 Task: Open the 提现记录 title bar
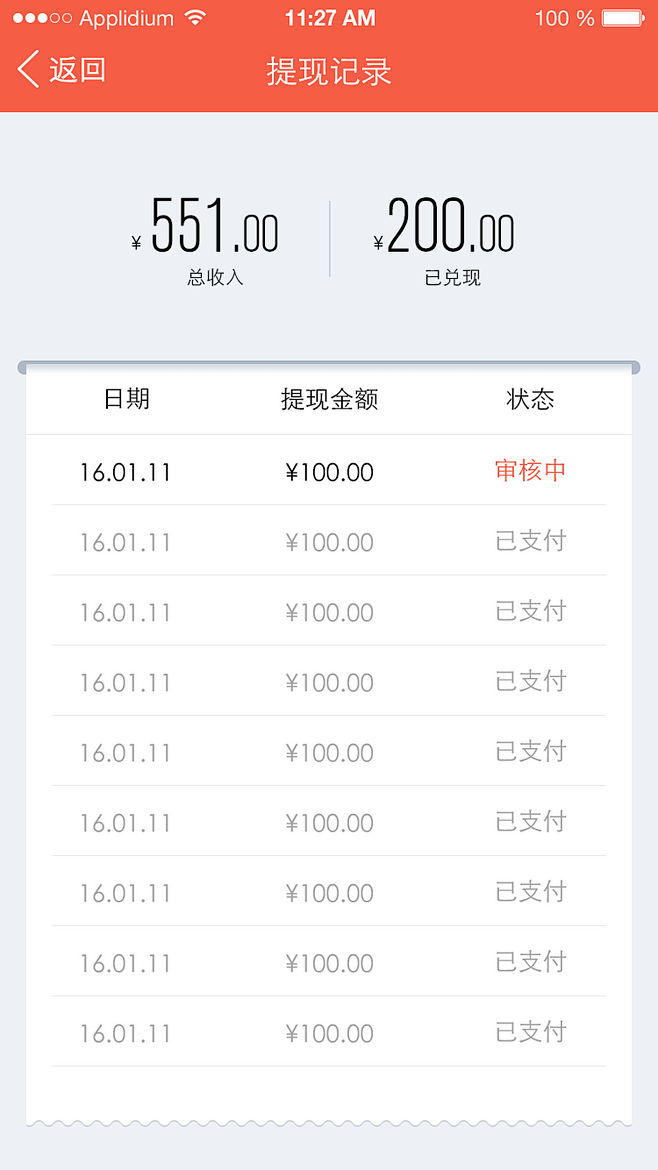pos(329,70)
